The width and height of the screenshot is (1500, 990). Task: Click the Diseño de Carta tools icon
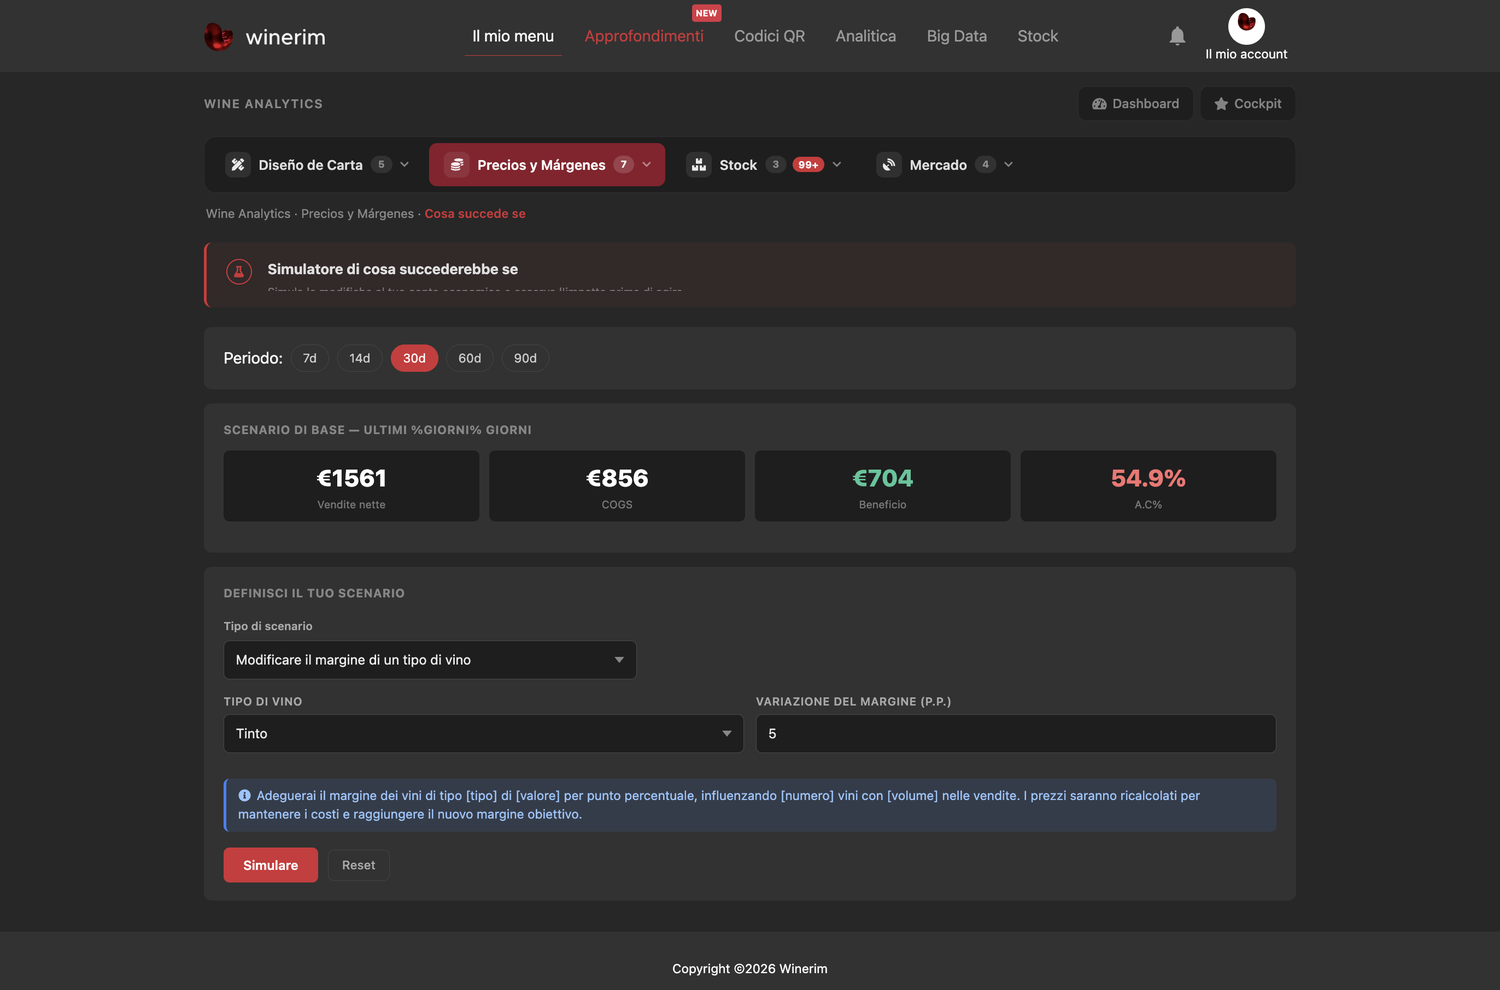(238, 165)
